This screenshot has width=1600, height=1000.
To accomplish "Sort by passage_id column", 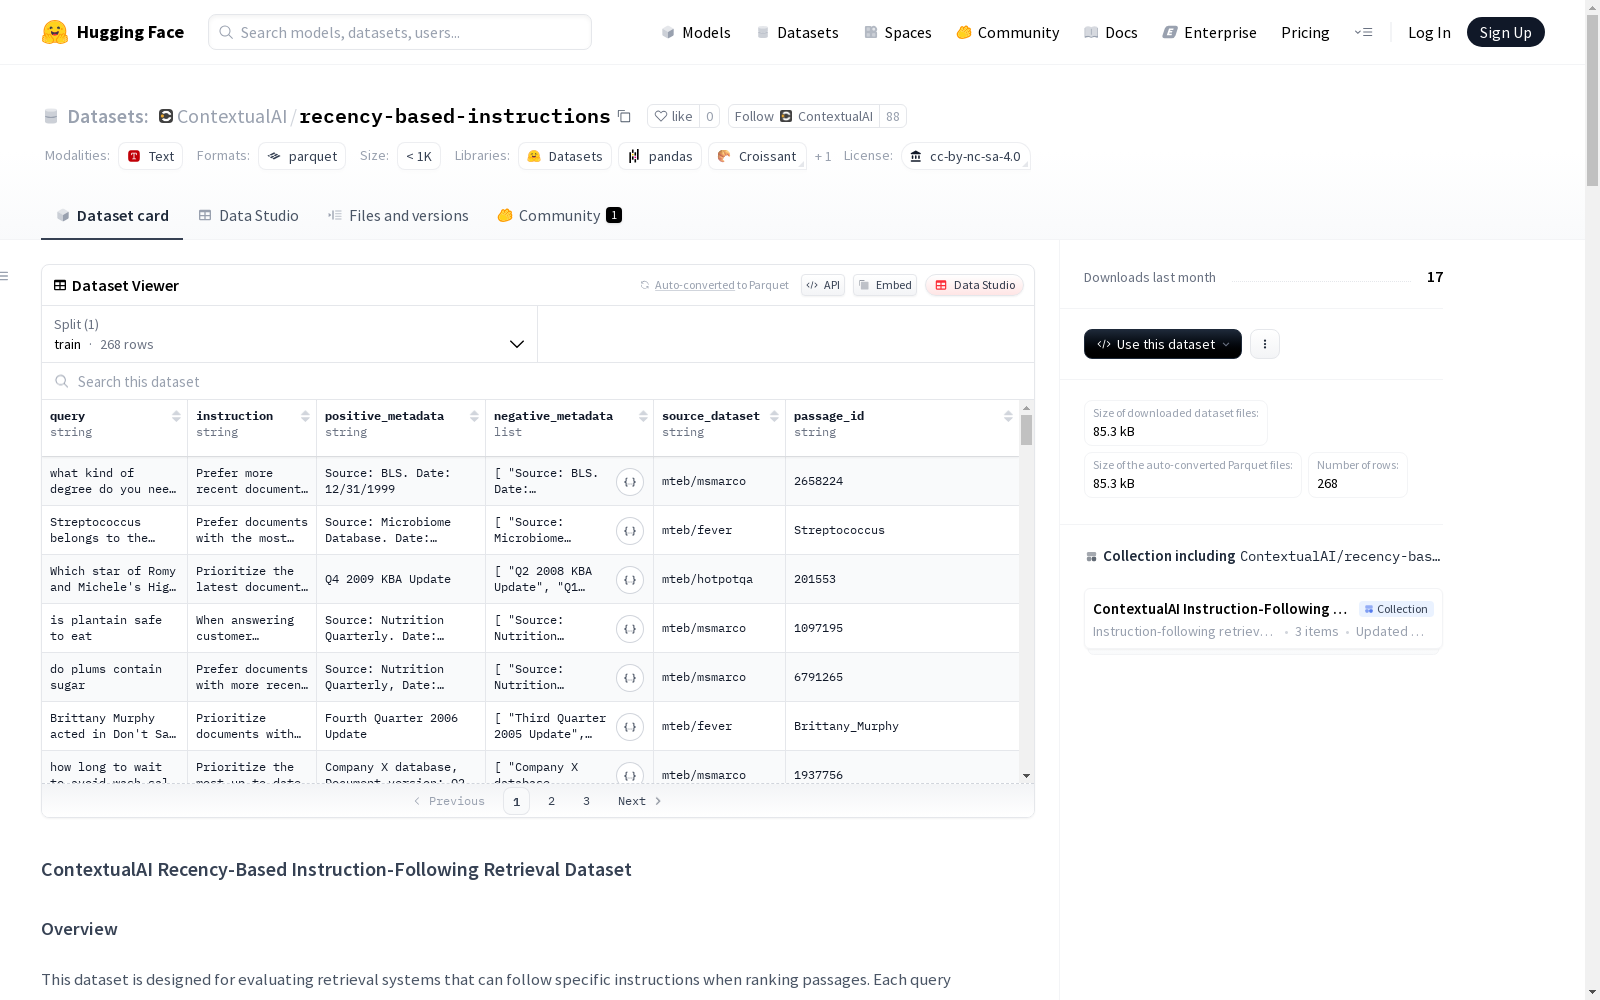I will (x=1008, y=416).
